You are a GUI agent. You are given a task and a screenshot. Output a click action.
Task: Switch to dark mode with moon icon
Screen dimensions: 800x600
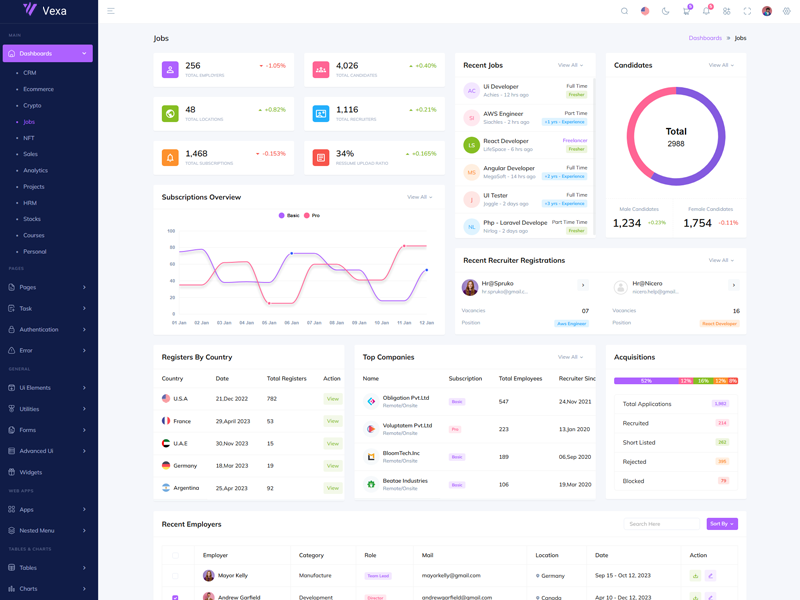pos(666,11)
